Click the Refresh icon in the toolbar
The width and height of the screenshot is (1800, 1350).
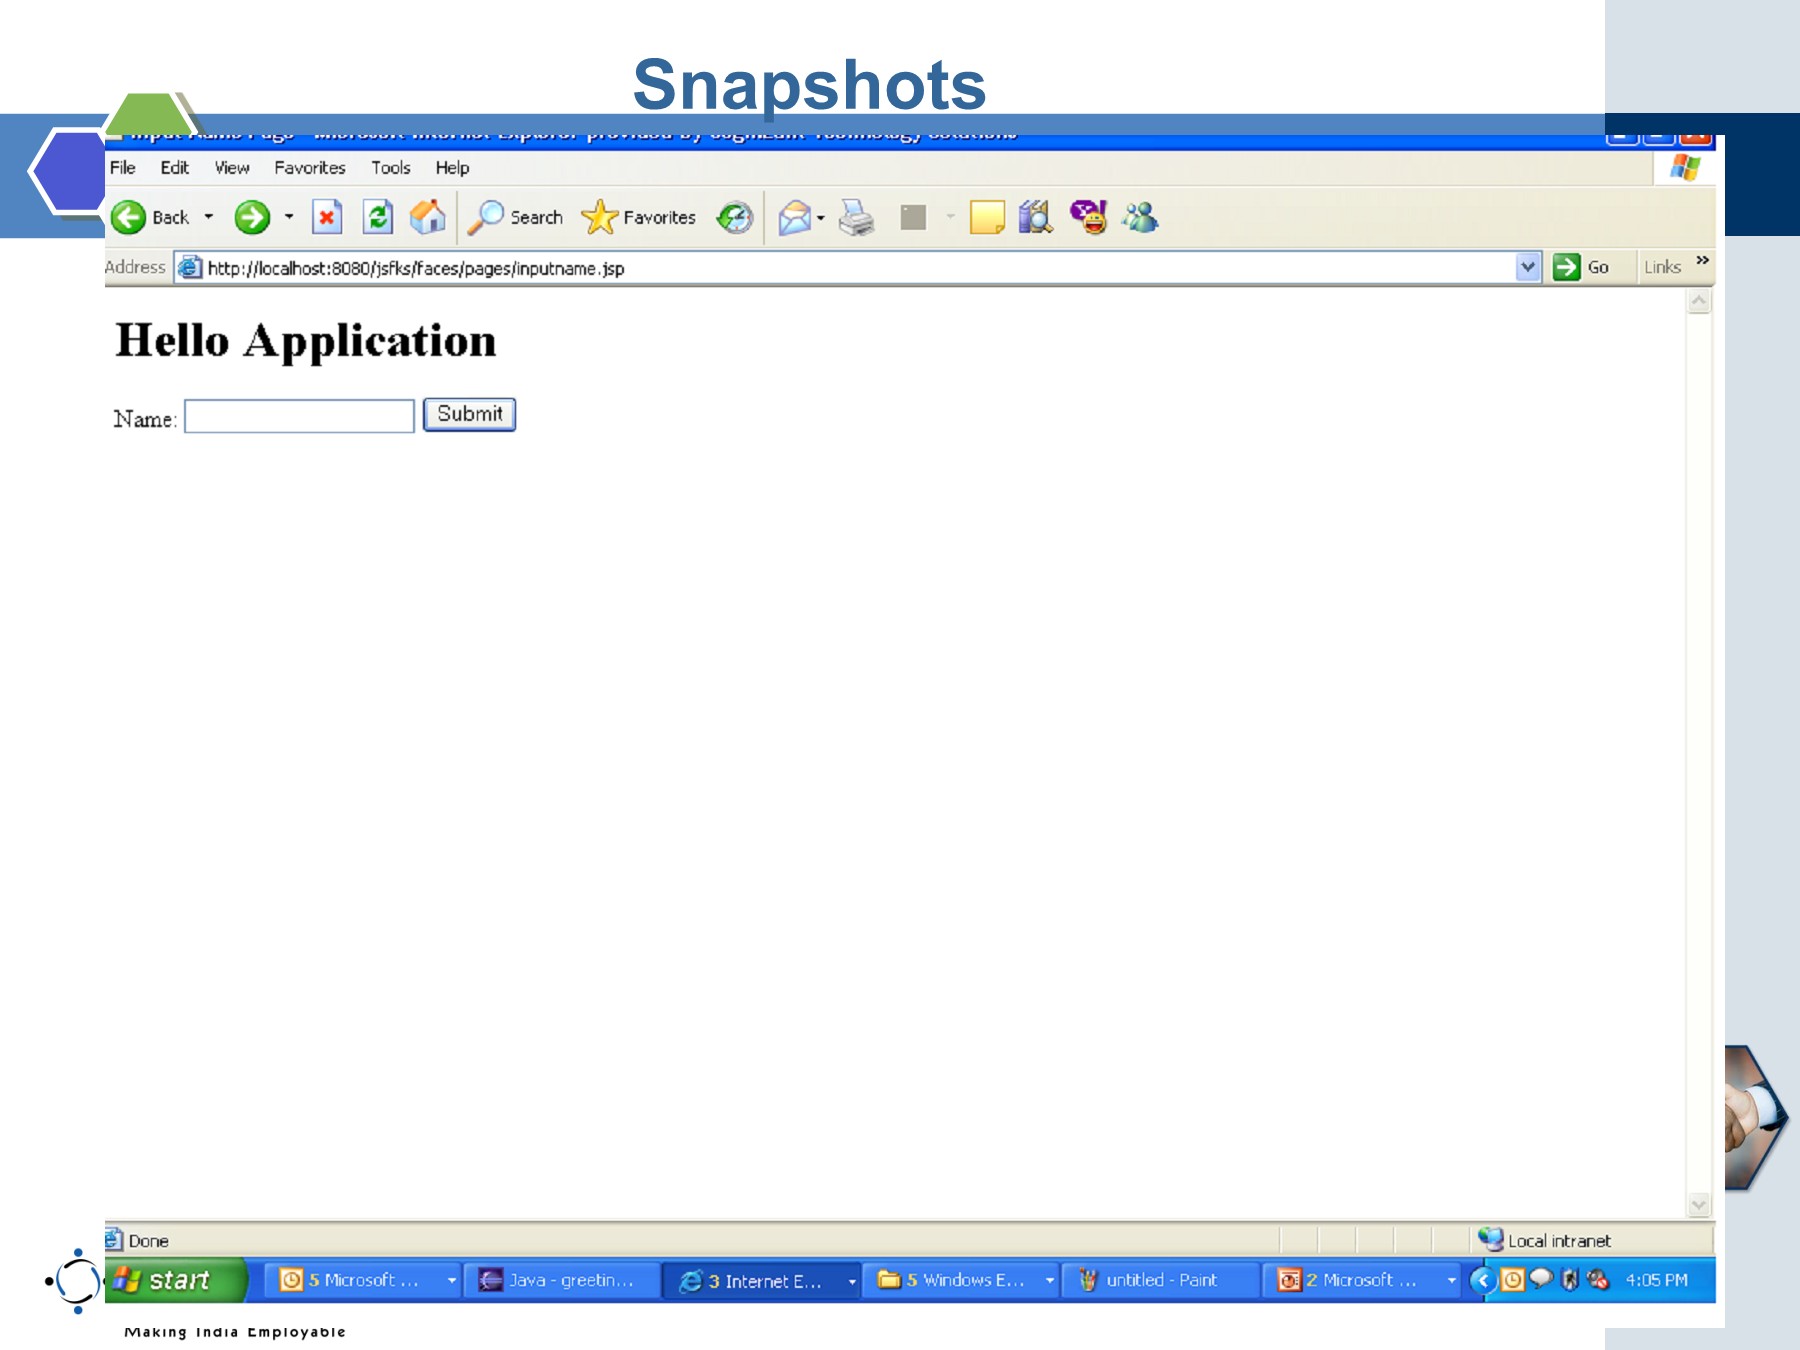(378, 217)
